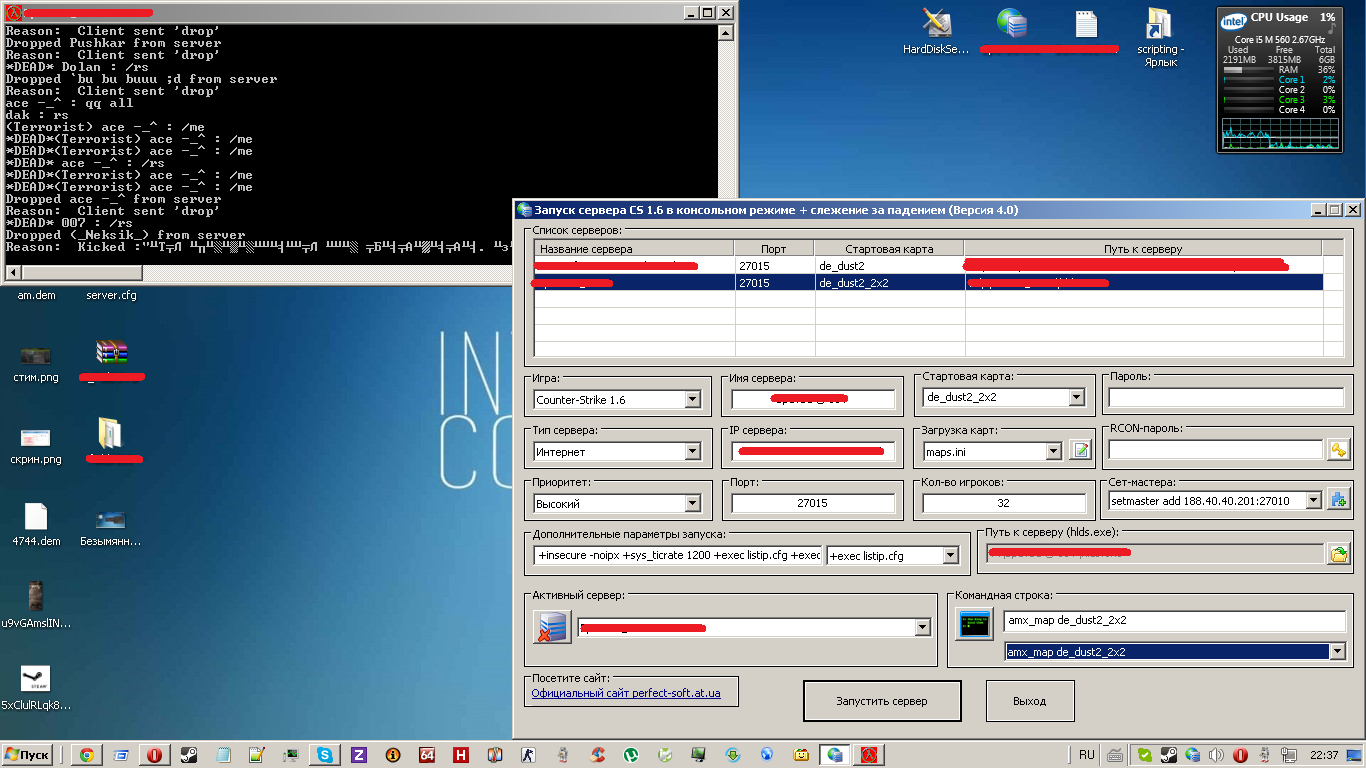Image resolution: width=1366 pixels, height=768 pixels.
Task: Click the stop active server icon
Action: click(x=552, y=628)
